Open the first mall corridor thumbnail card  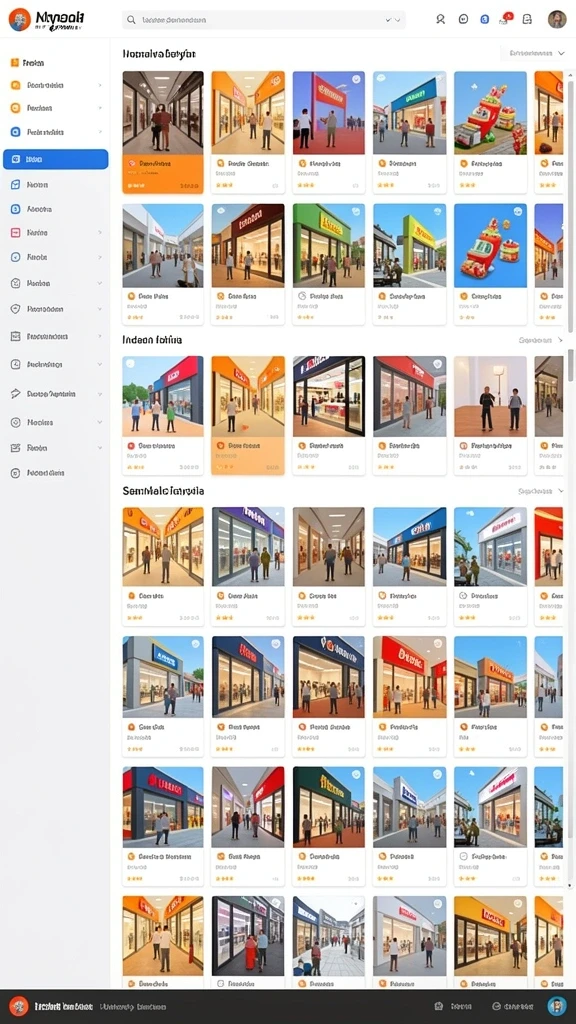(163, 133)
